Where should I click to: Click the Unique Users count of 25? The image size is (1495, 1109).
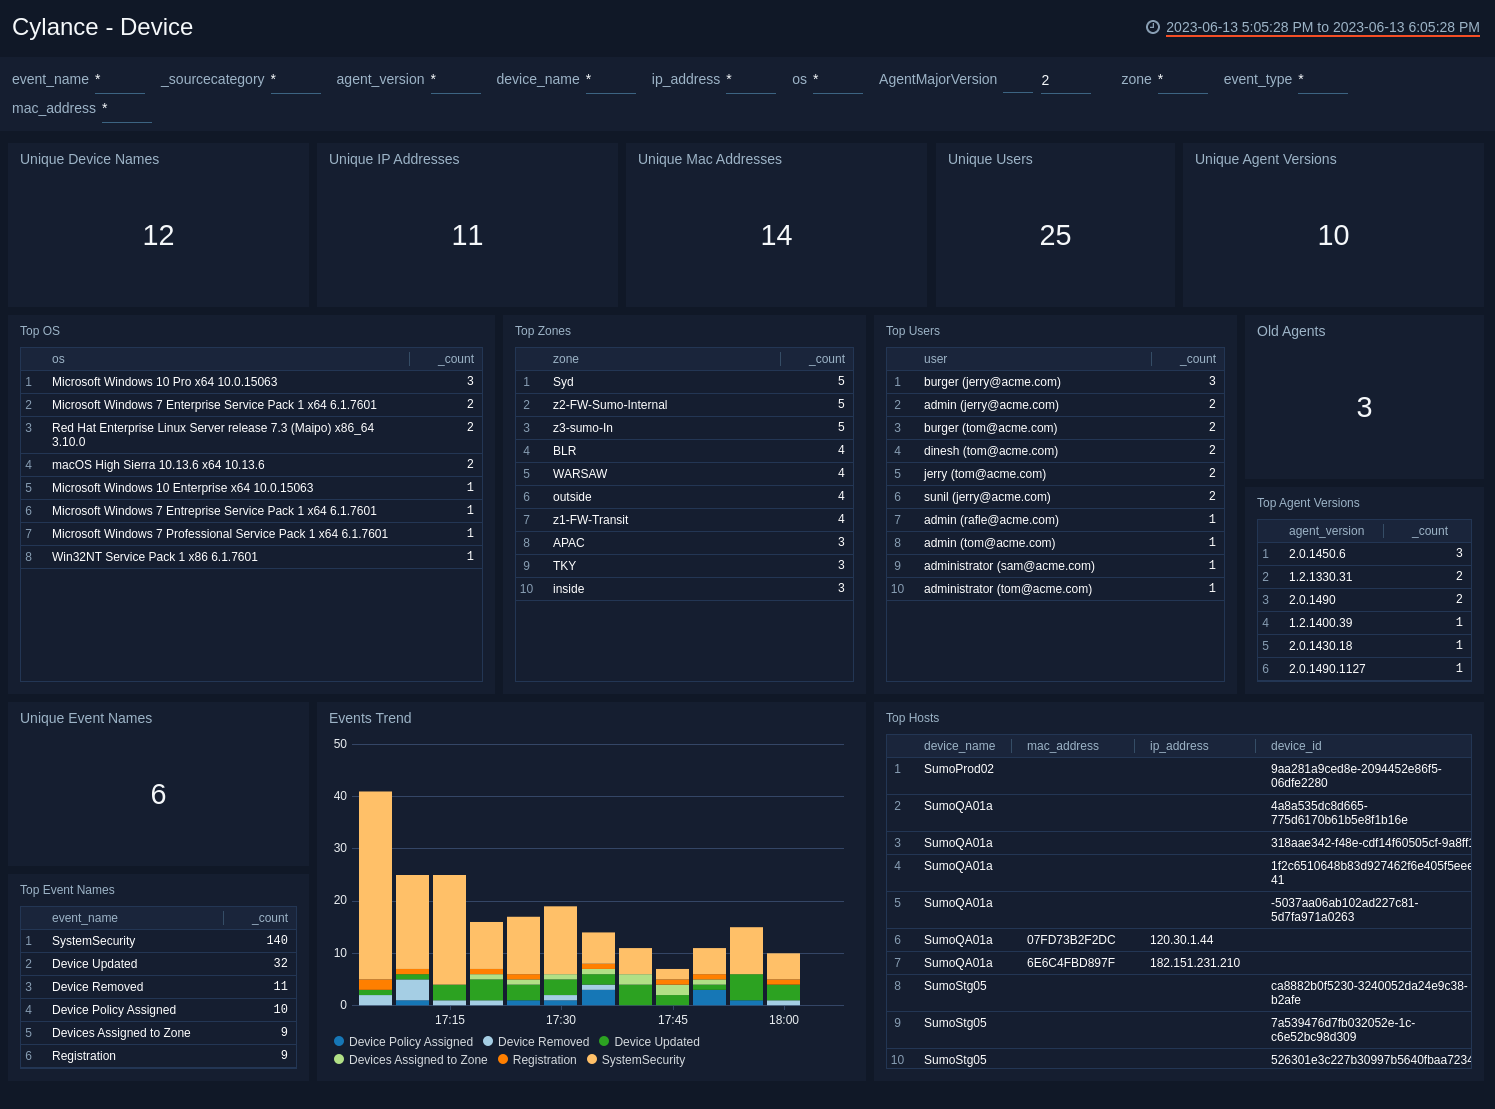pyautogui.click(x=1055, y=235)
